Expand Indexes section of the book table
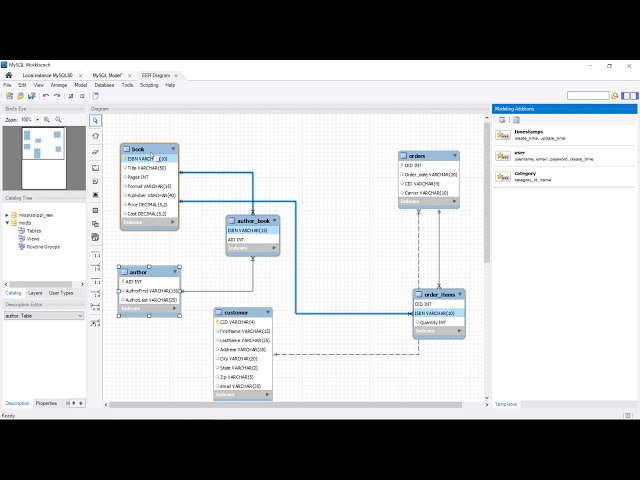This screenshot has height=480, width=640. pyautogui.click(x=173, y=222)
